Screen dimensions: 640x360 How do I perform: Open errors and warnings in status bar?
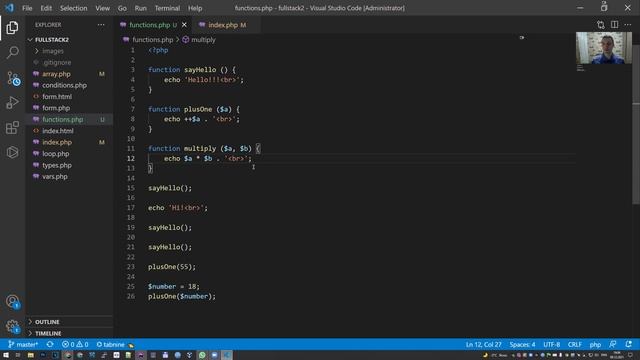75,344
